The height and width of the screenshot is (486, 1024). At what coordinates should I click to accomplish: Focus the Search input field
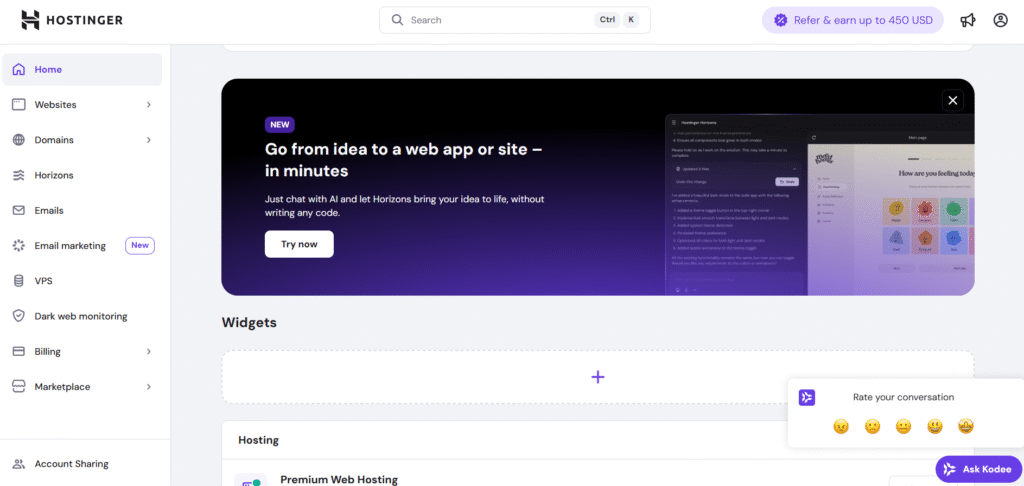pos(515,20)
